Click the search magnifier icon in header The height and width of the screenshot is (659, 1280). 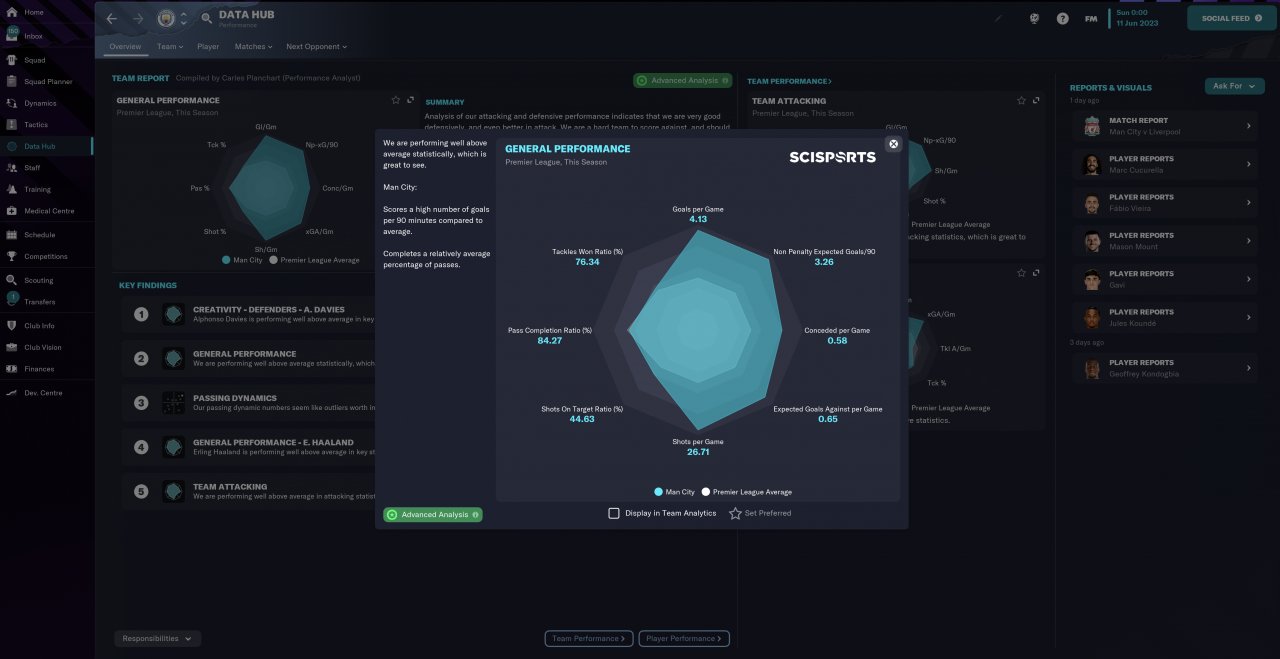pyautogui.click(x=206, y=18)
